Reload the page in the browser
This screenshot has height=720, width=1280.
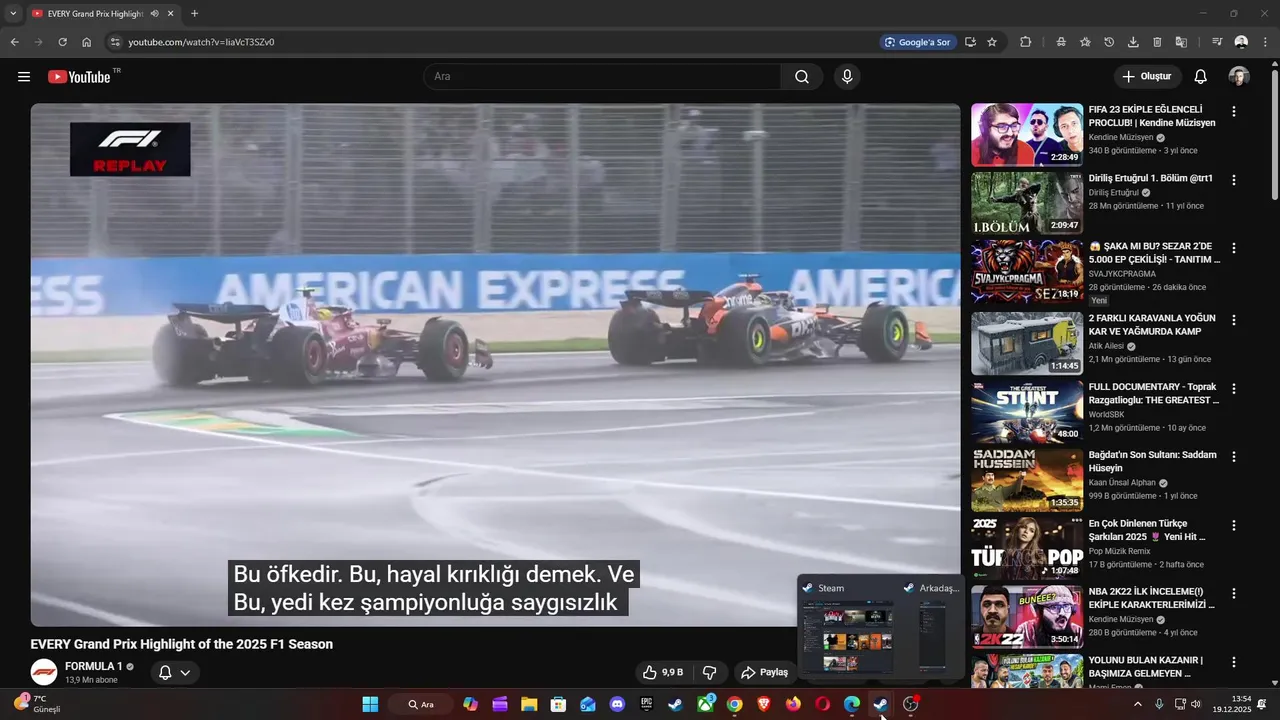[x=62, y=42]
